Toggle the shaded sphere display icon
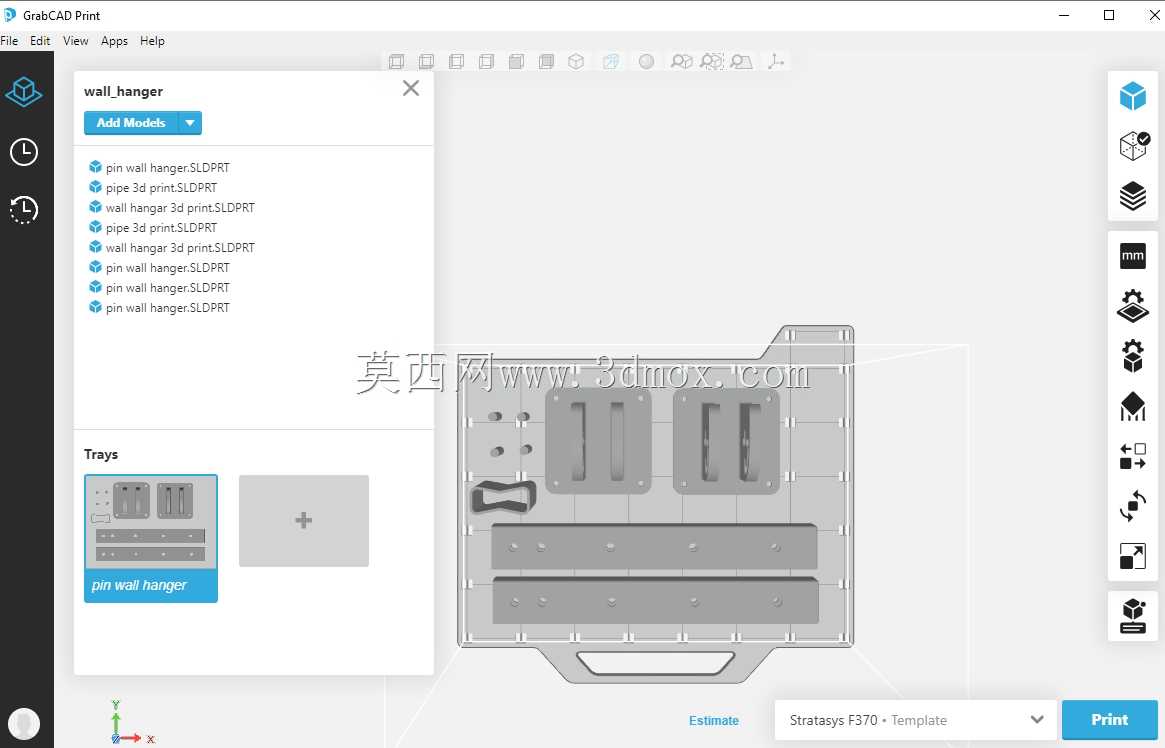 (x=646, y=61)
